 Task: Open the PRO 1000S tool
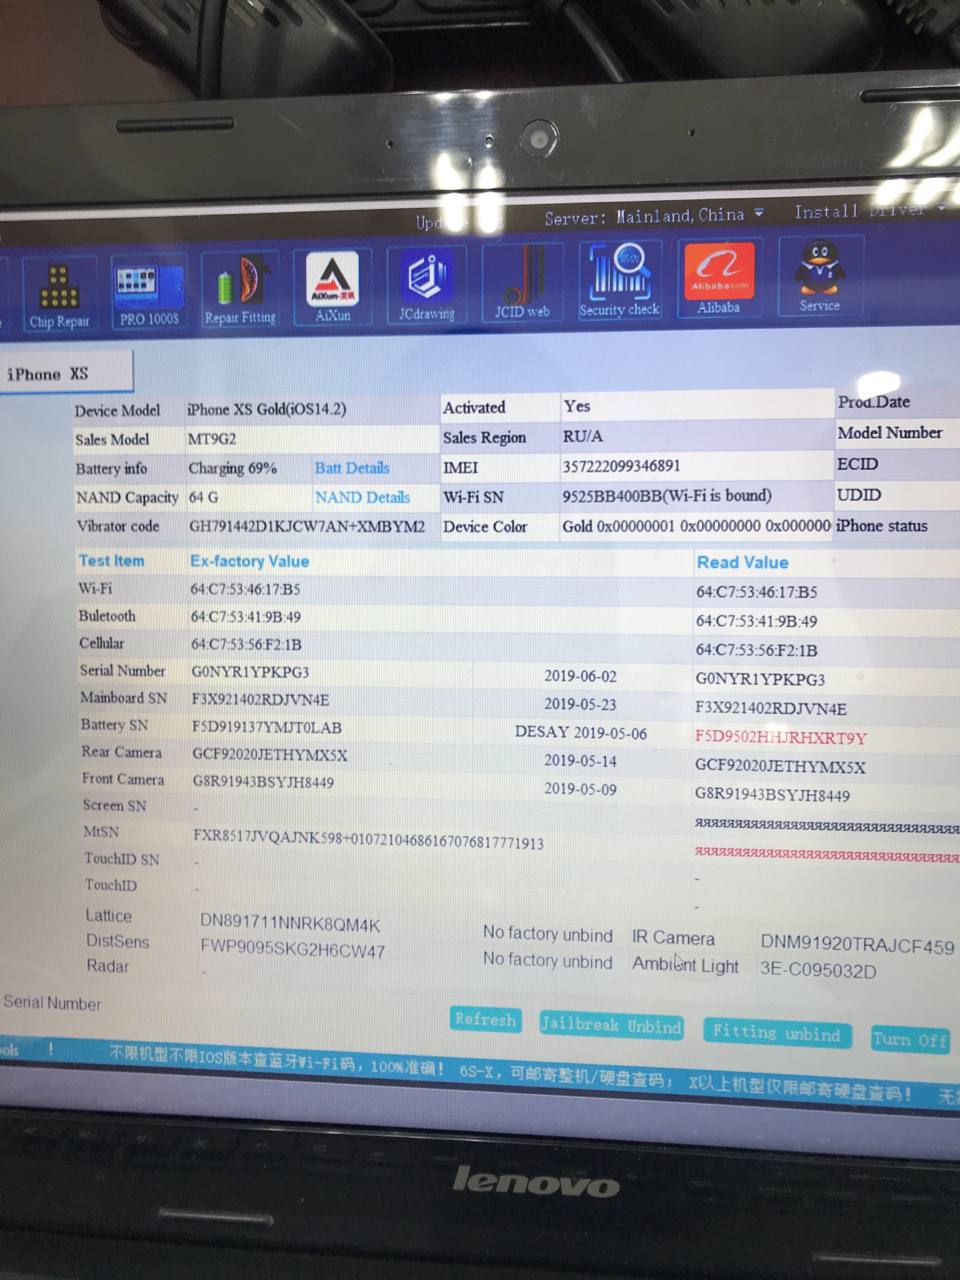149,293
